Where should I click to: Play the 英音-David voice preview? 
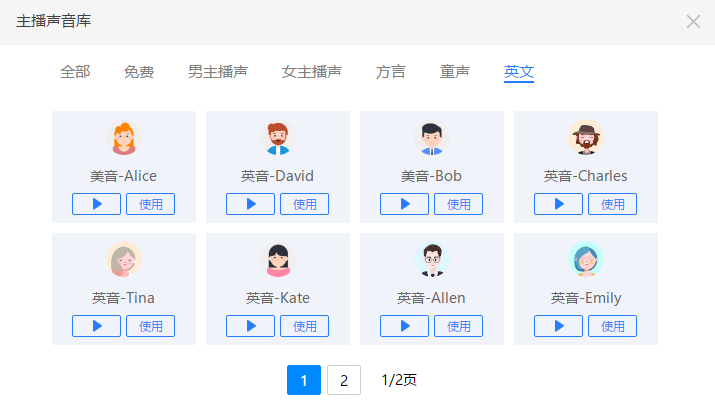(250, 204)
